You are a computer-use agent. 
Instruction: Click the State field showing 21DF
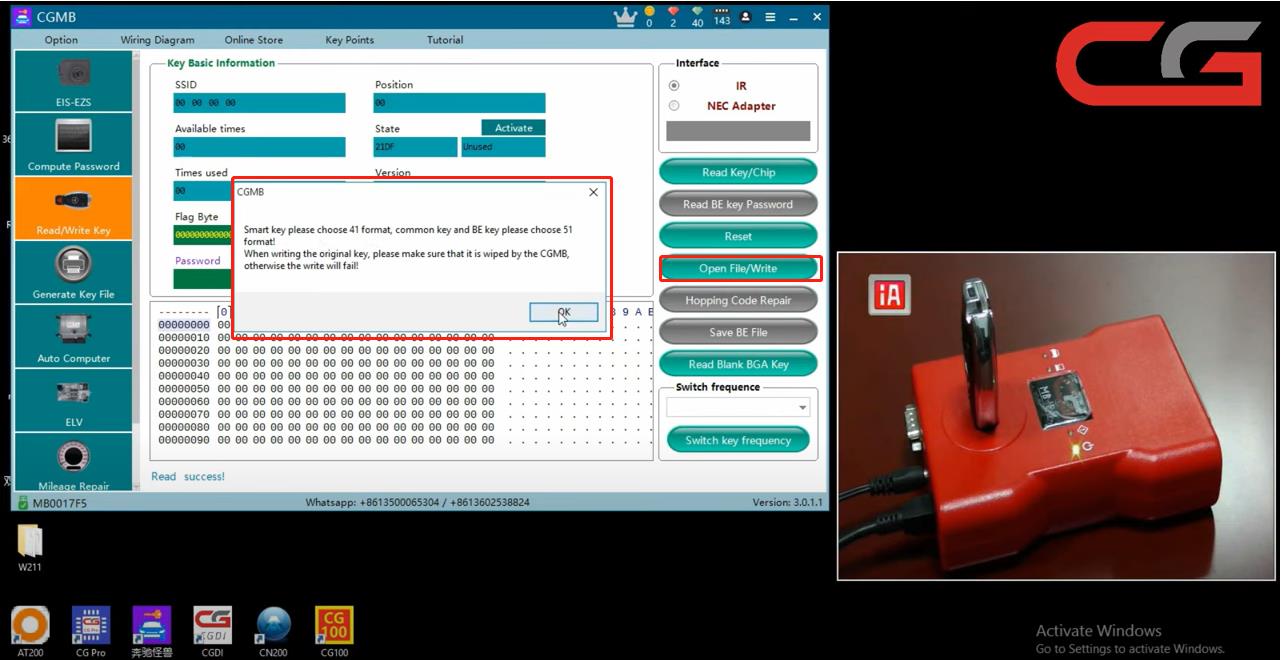pos(416,147)
